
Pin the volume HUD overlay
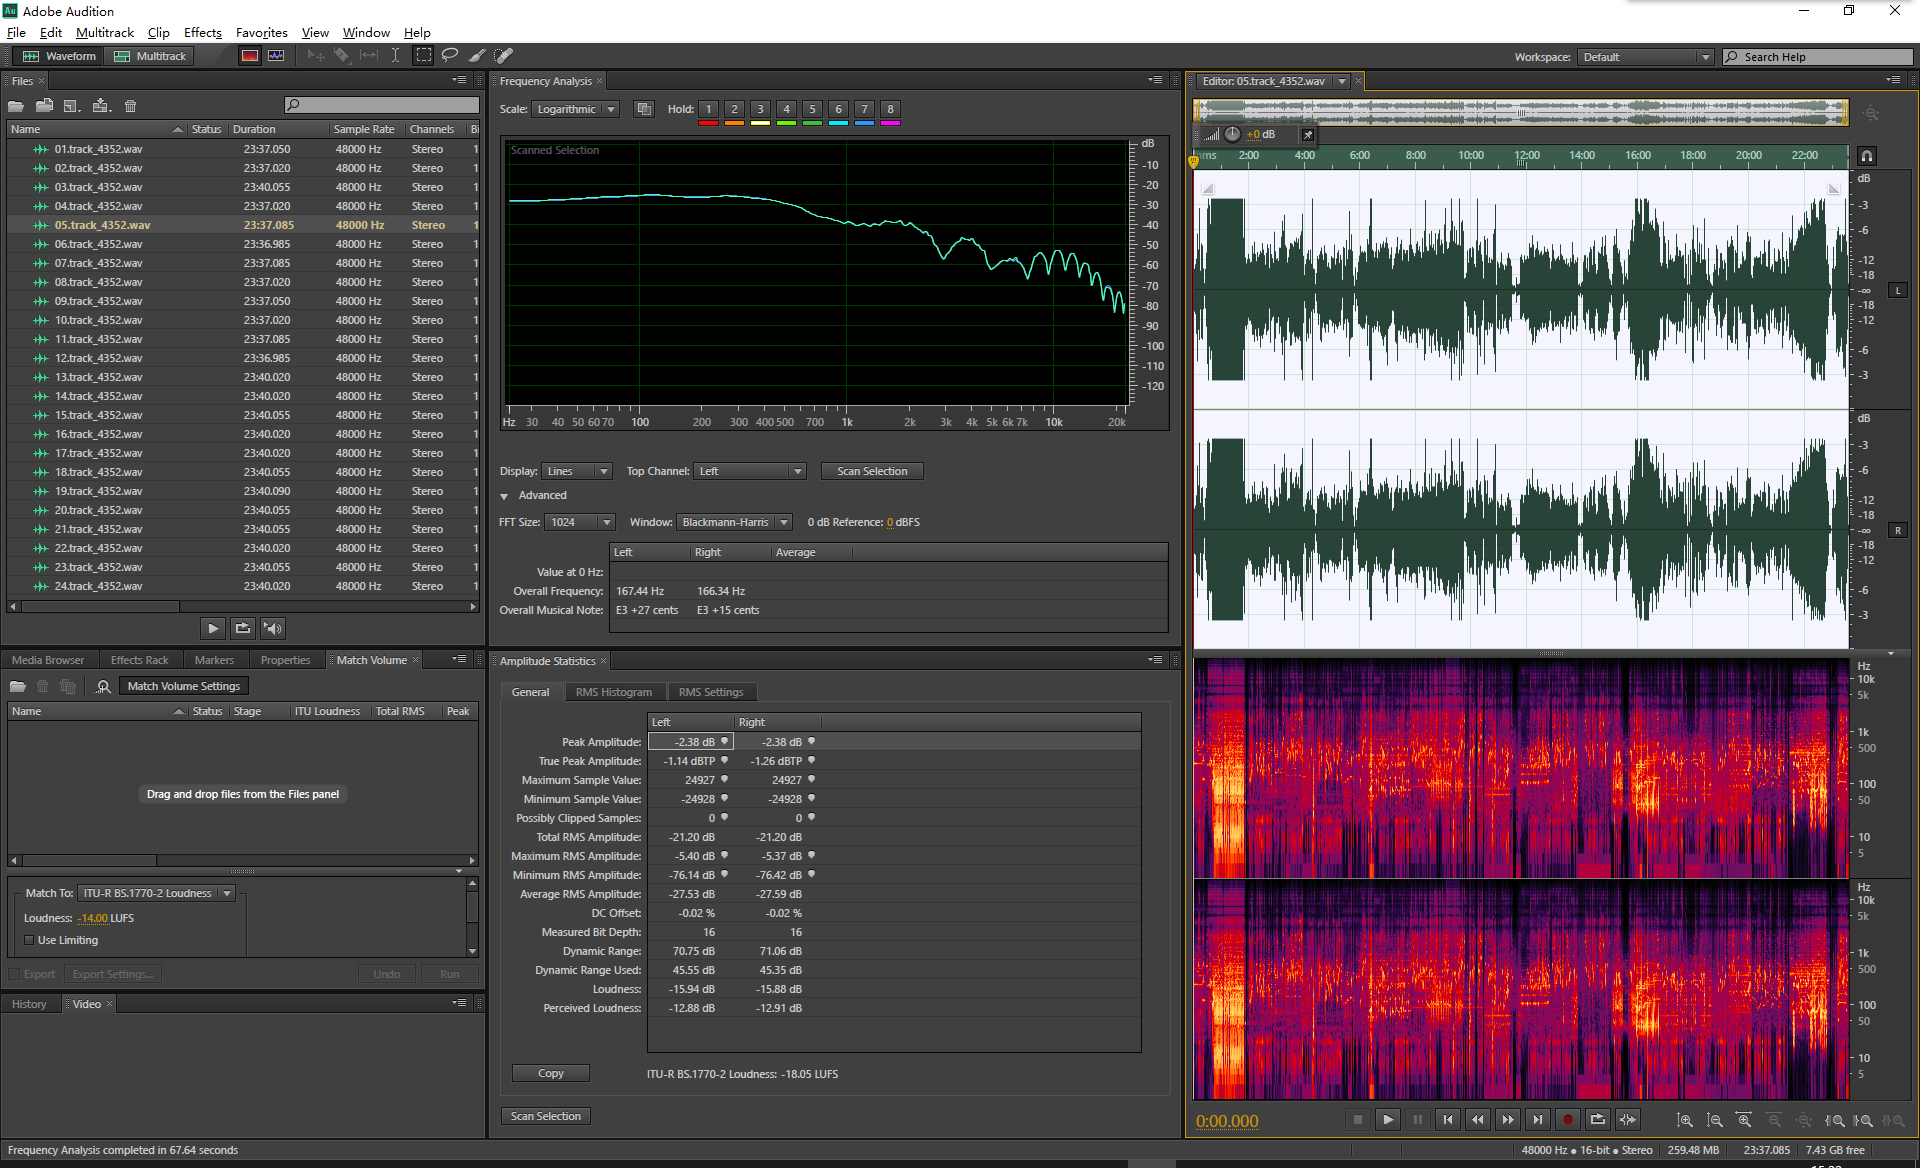1308,134
